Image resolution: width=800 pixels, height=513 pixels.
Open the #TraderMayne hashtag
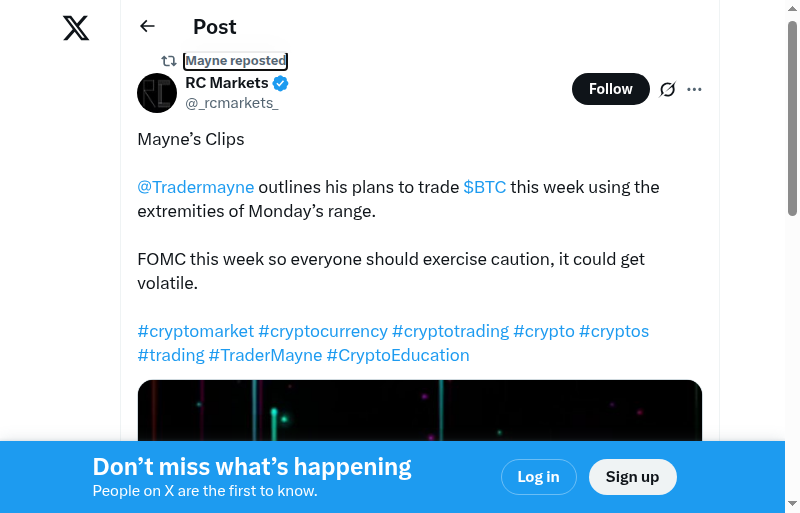click(x=265, y=355)
